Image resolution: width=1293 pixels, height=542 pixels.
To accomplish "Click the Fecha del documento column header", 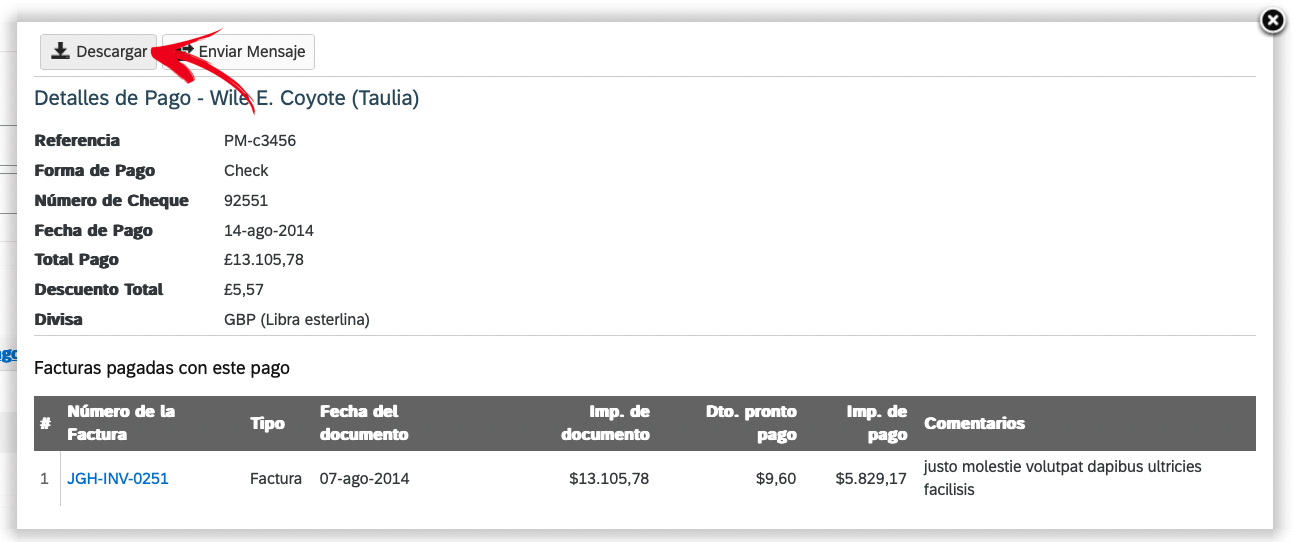I will [364, 423].
